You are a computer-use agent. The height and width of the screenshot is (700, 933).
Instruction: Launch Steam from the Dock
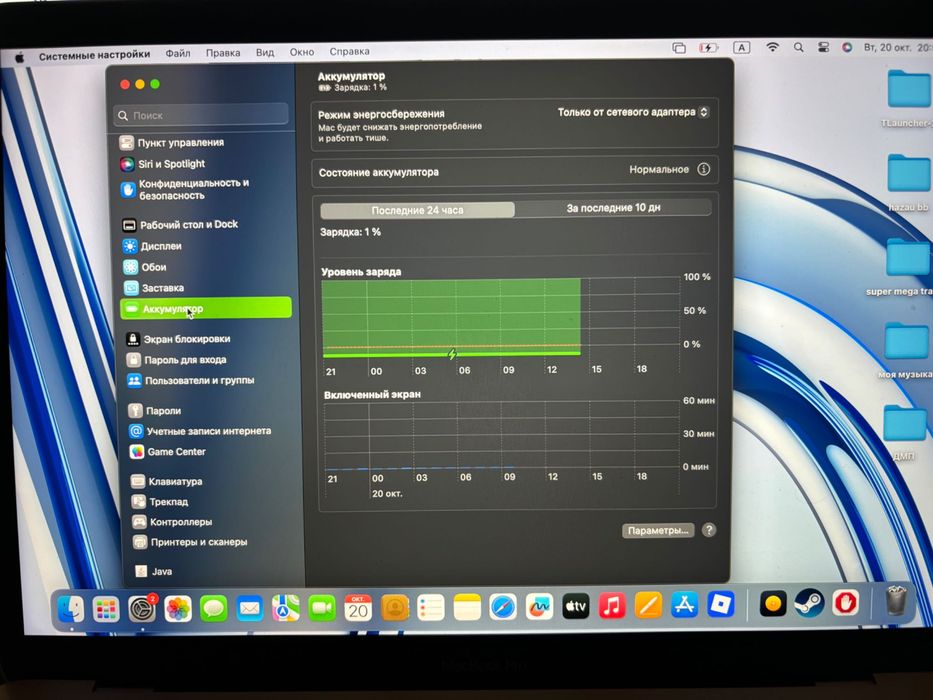809,604
